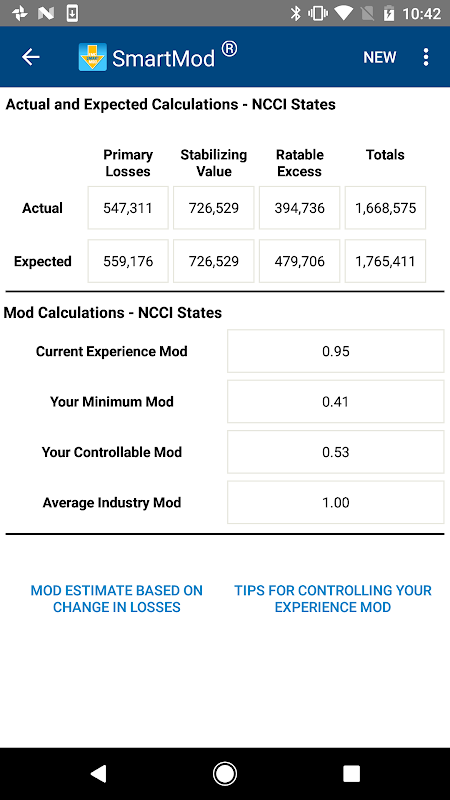The height and width of the screenshot is (800, 450).
Task: Tap the NEW button in toolbar
Action: point(380,57)
